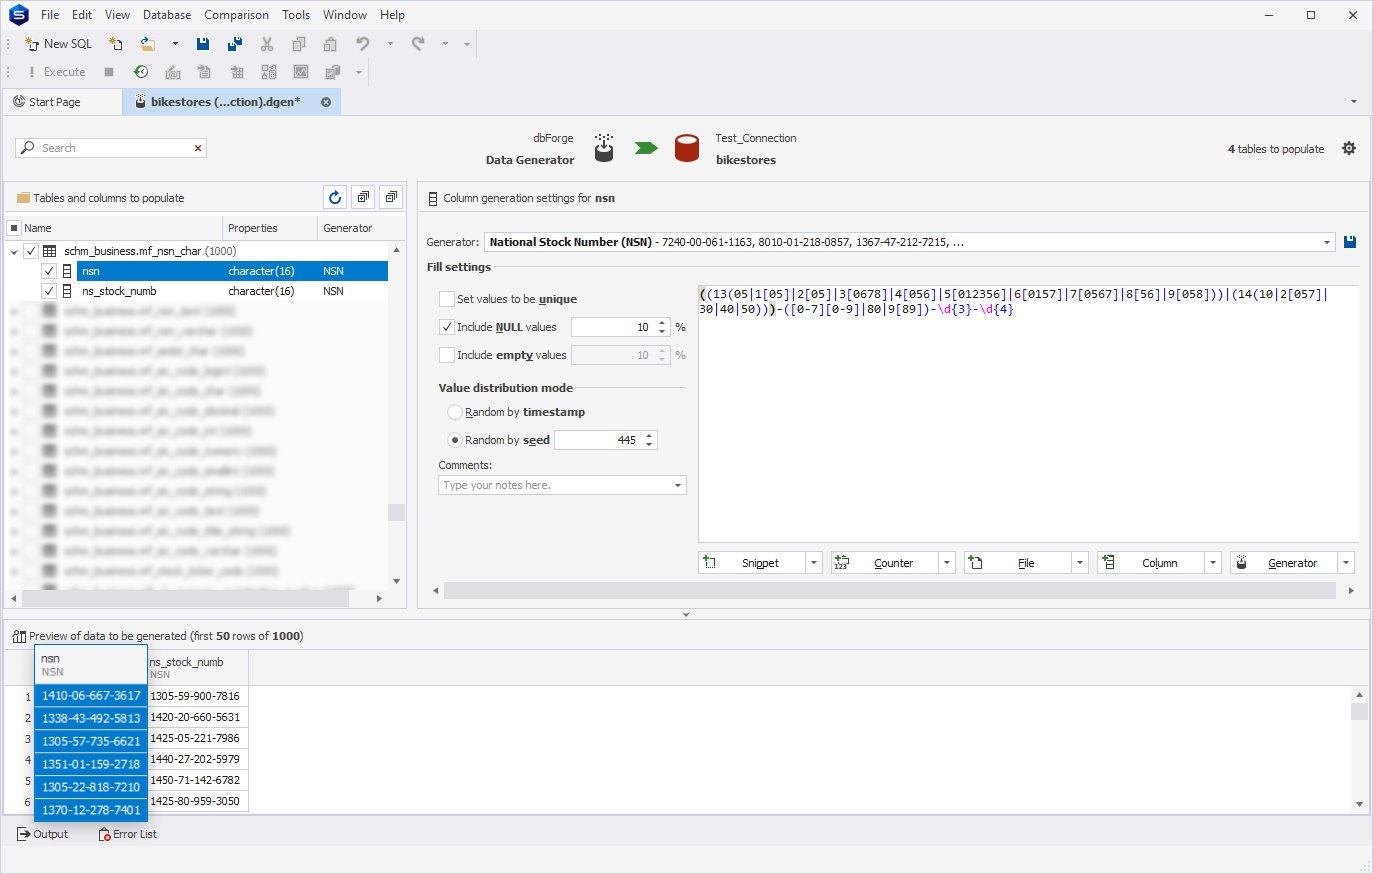Screen dimensions: 1373x874
Task: Open the Error List panel
Action: (x=127, y=834)
